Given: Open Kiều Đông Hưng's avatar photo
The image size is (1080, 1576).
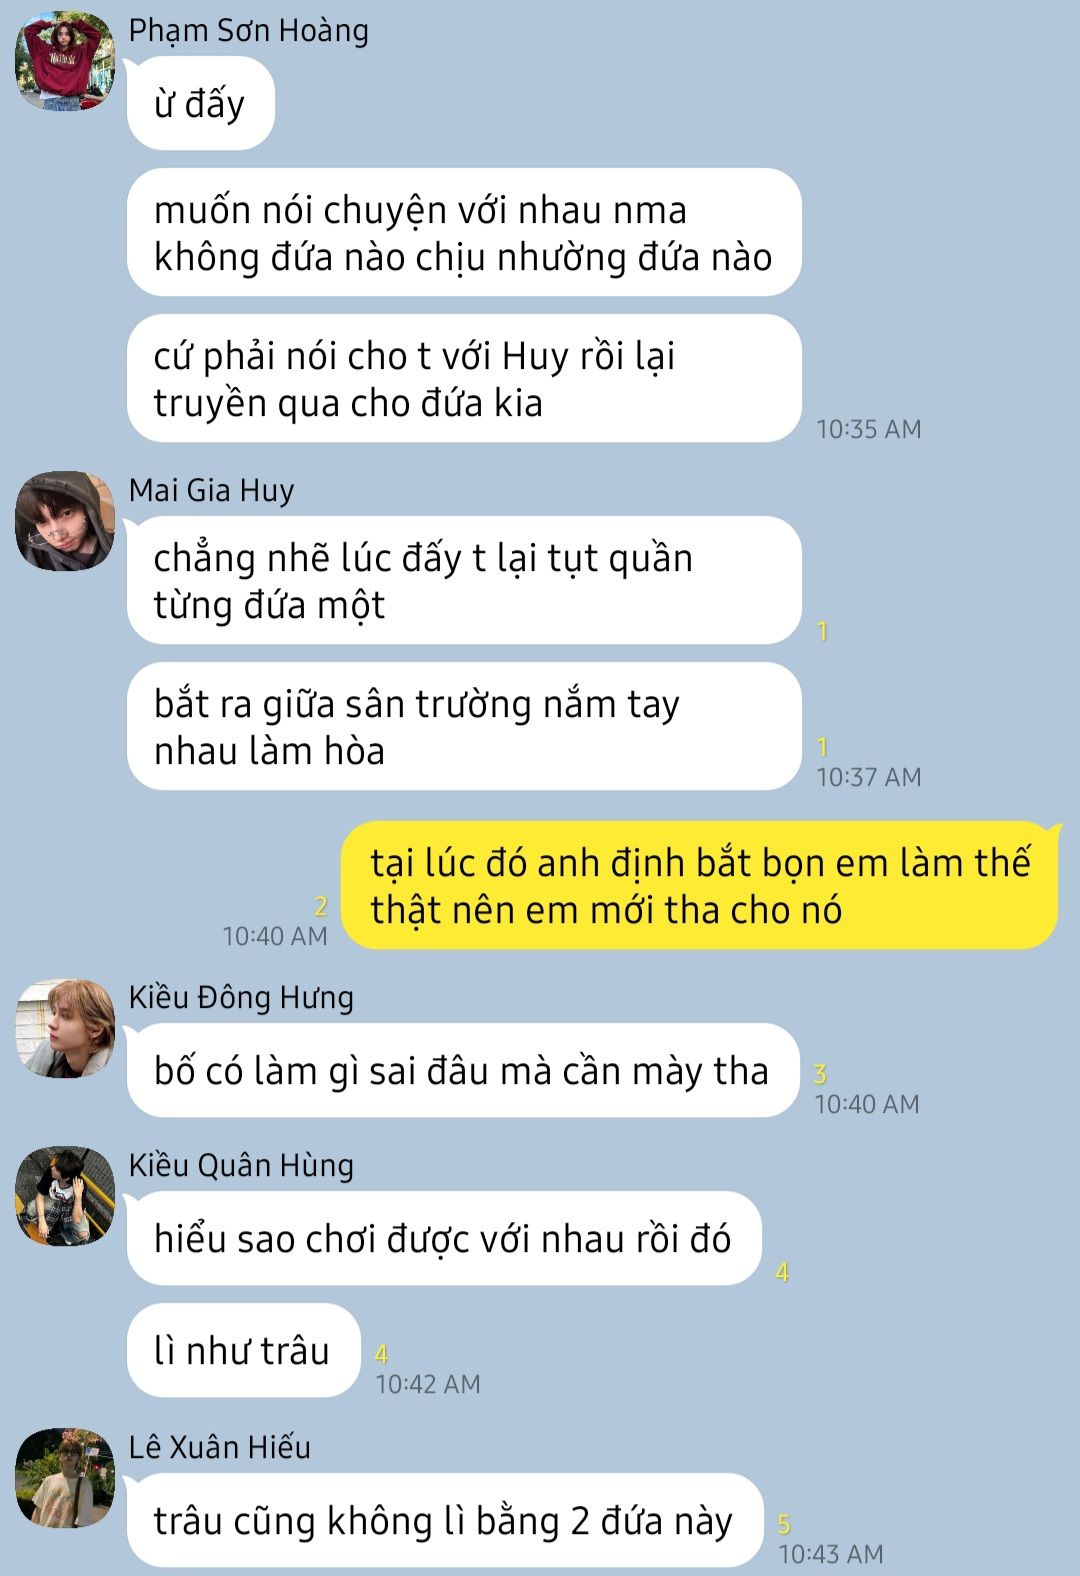Looking at the screenshot, I should [65, 1028].
